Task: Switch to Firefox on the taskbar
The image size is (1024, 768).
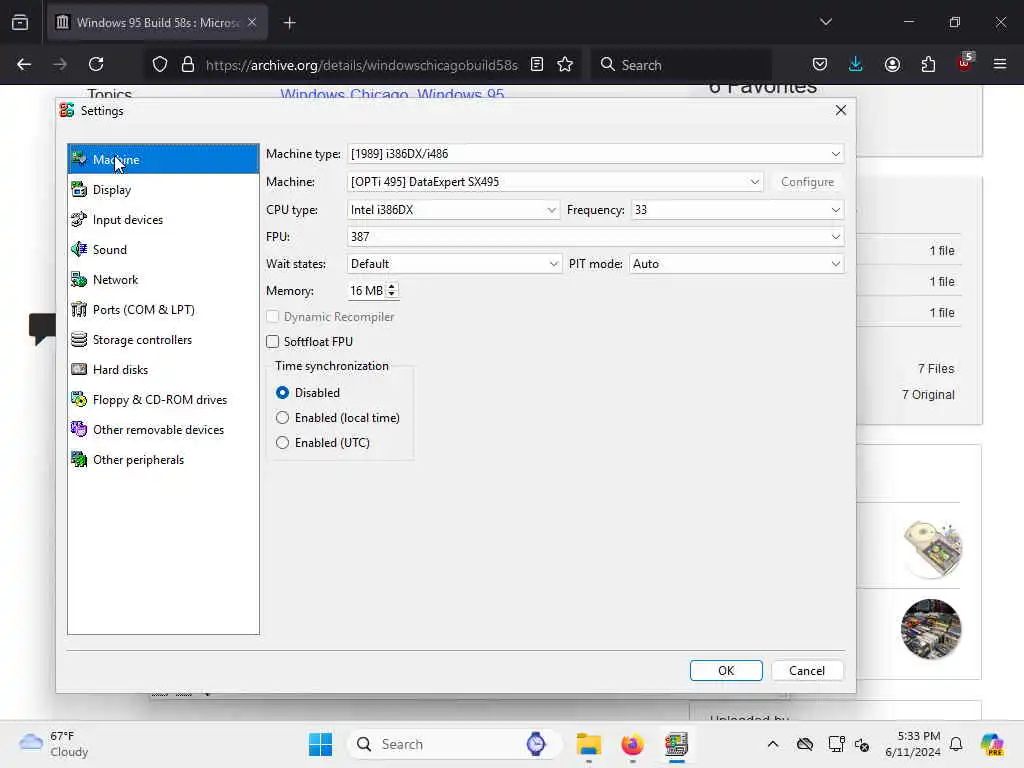Action: coord(632,744)
